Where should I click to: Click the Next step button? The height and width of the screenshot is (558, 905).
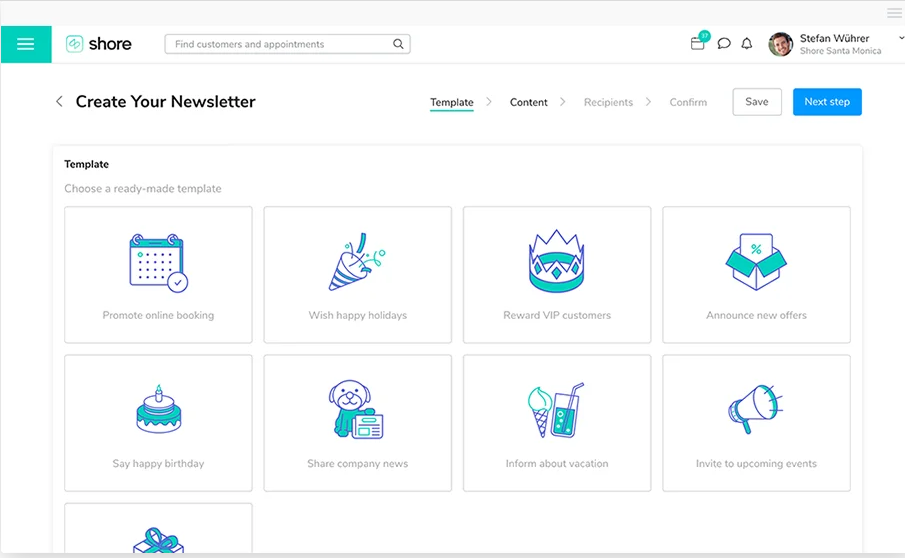827,102
